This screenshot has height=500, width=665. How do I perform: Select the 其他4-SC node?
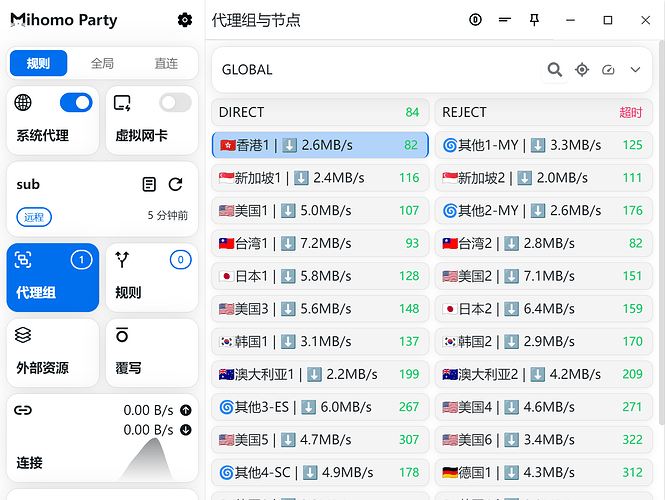tap(320, 472)
